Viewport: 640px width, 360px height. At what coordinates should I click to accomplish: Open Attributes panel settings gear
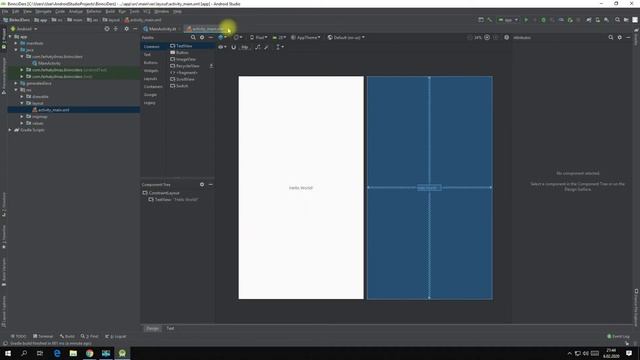coord(620,37)
